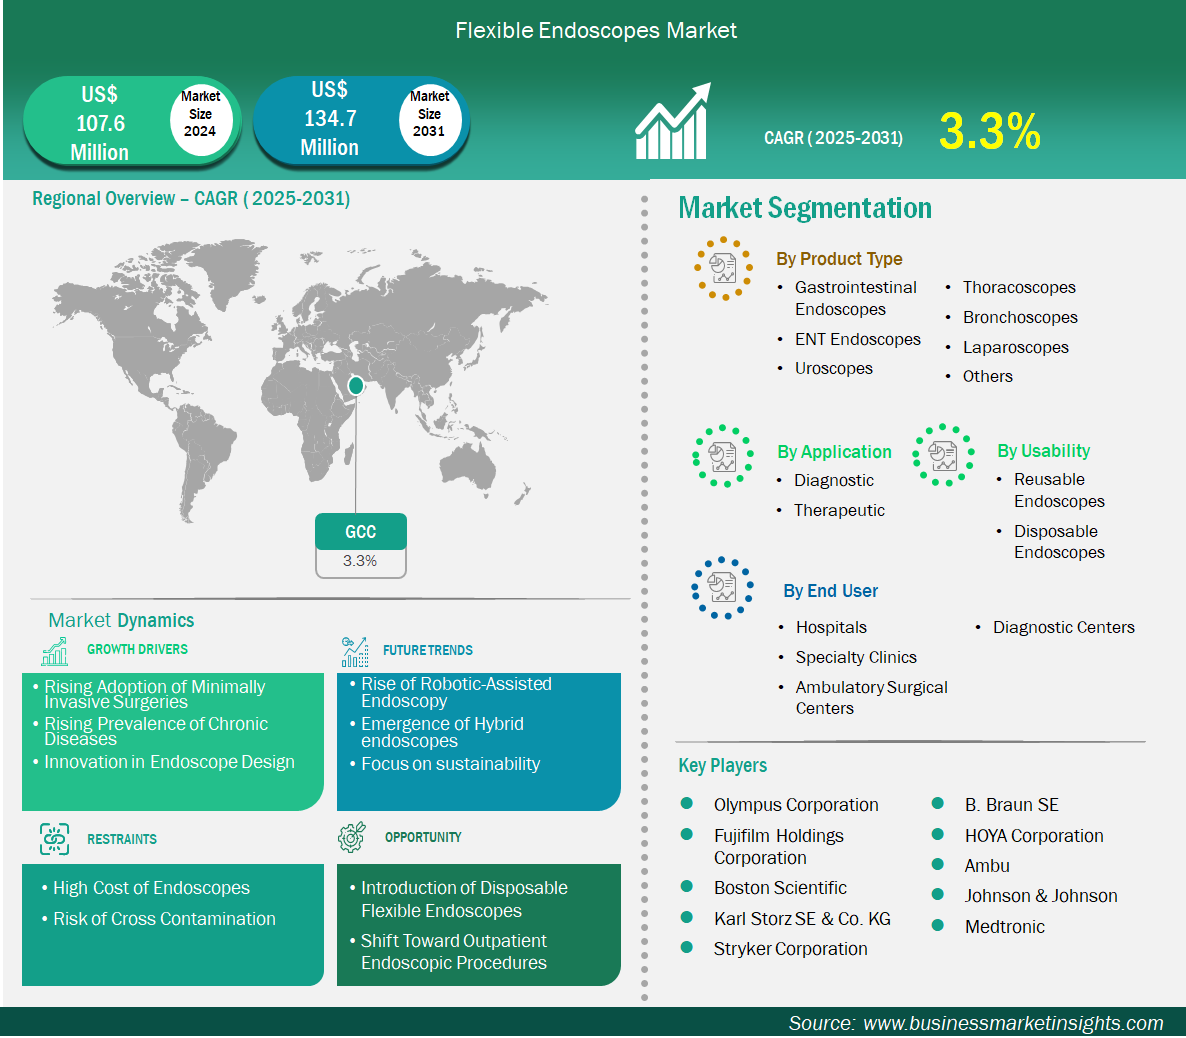This screenshot has width=1186, height=1038.
Task: Select the Future Trends icon
Action: click(354, 651)
